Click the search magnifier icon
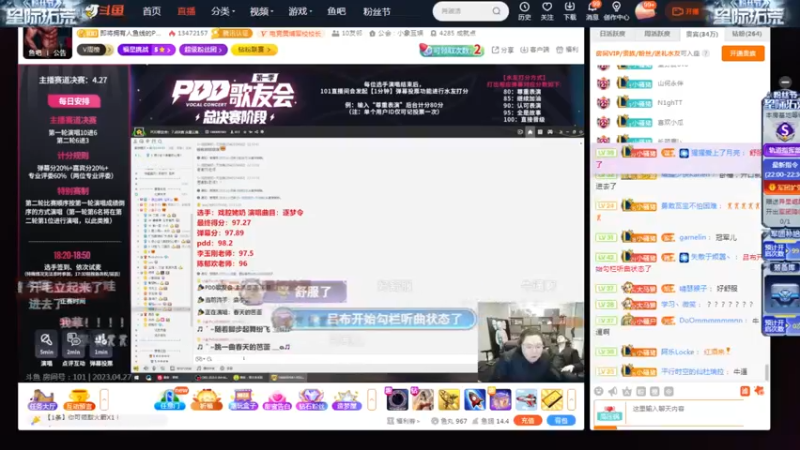The image size is (800, 450). (496, 11)
